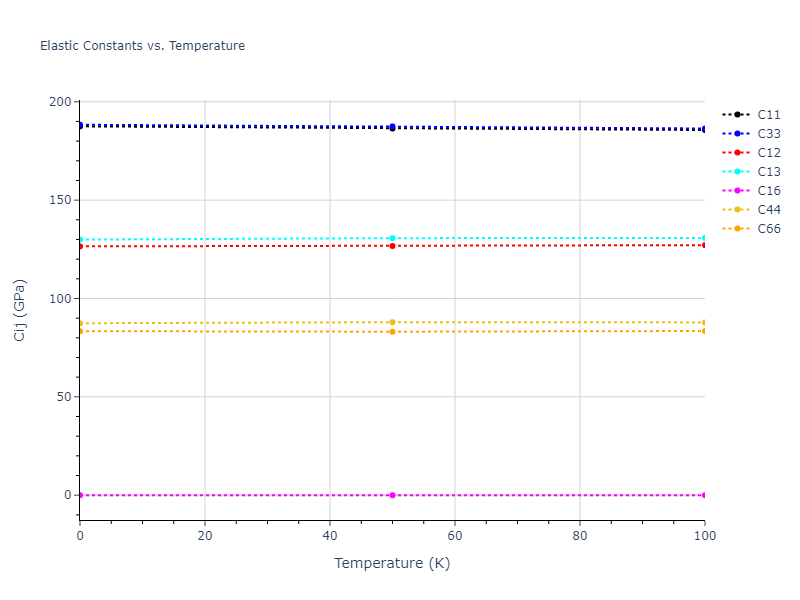Click the magenta C16 point at 100 K
The image size is (800, 600).
pyautogui.click(x=704, y=495)
